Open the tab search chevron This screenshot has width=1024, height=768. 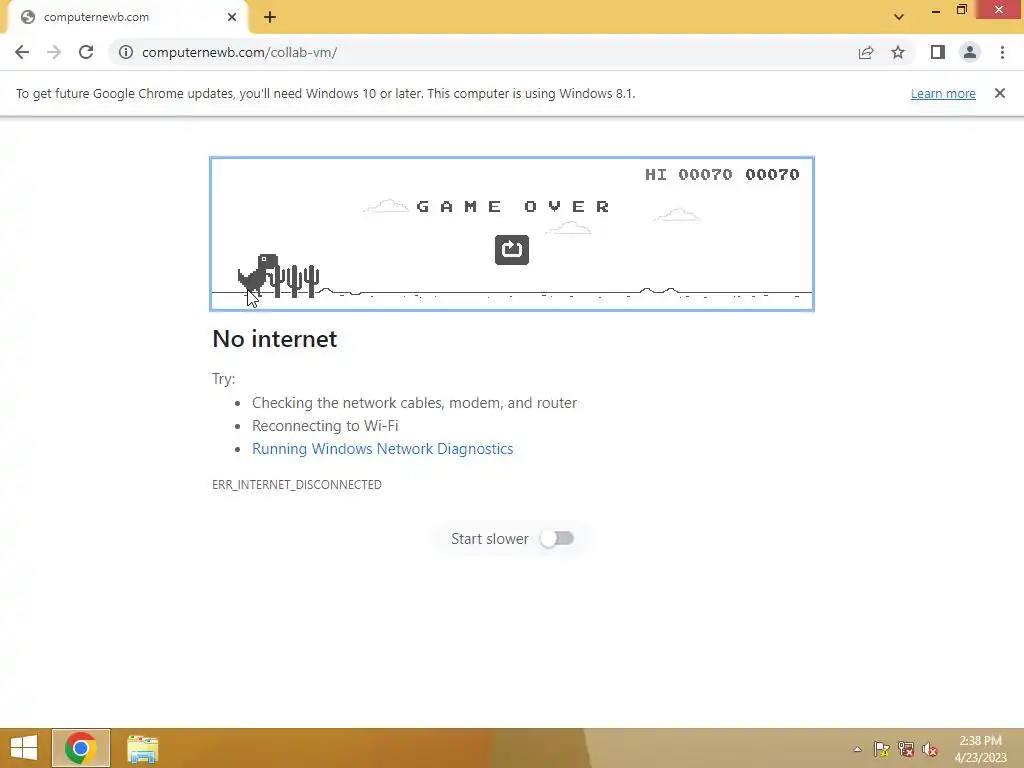(899, 17)
